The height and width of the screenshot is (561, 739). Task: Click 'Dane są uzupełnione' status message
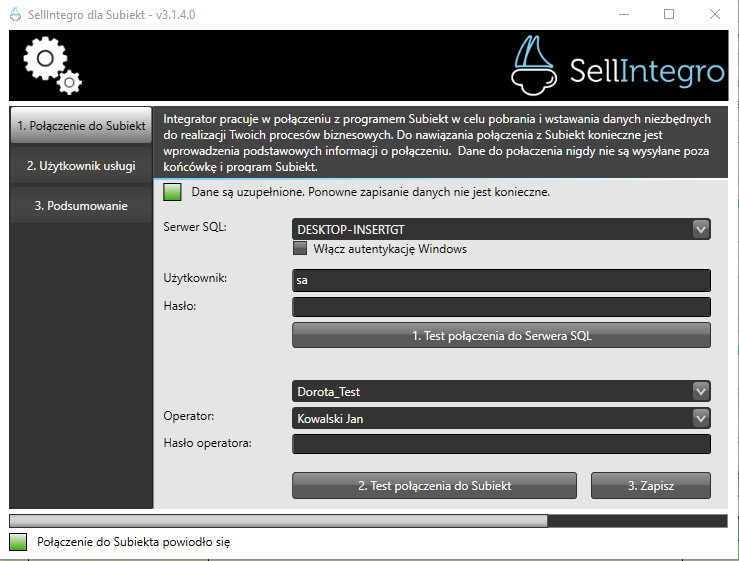point(370,192)
